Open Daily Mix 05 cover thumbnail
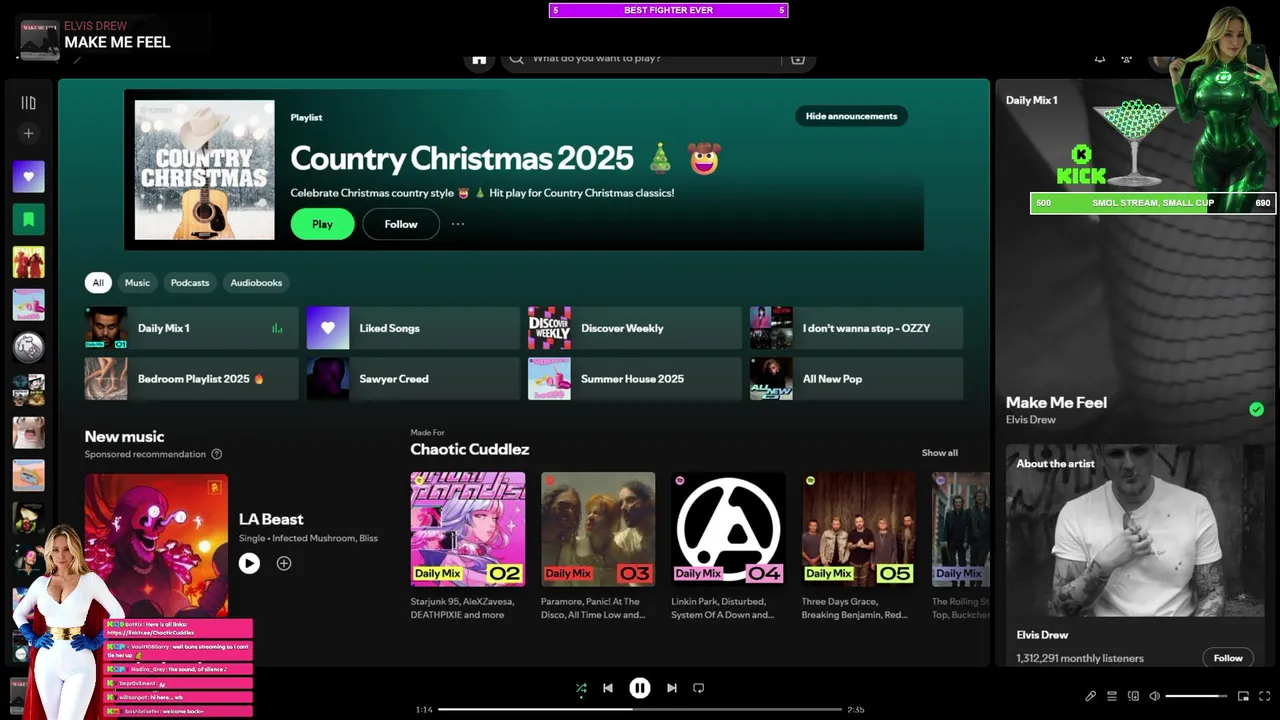 click(x=859, y=529)
